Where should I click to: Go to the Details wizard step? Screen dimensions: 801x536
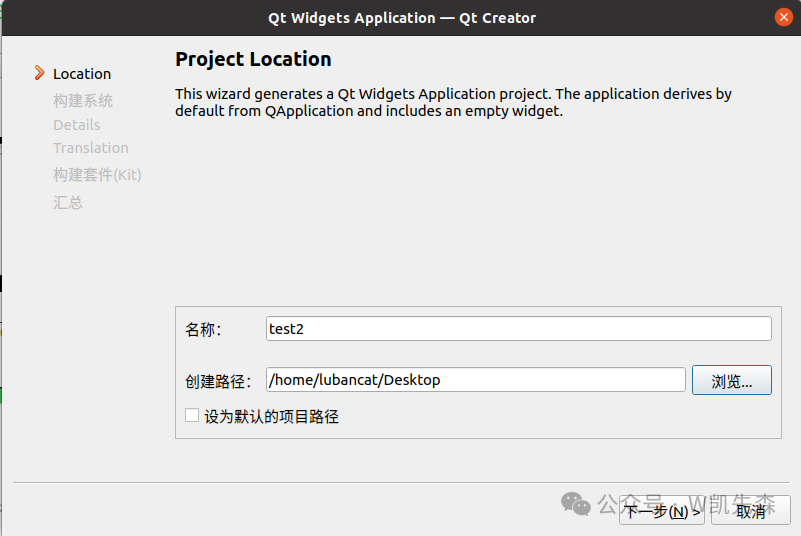(x=77, y=125)
